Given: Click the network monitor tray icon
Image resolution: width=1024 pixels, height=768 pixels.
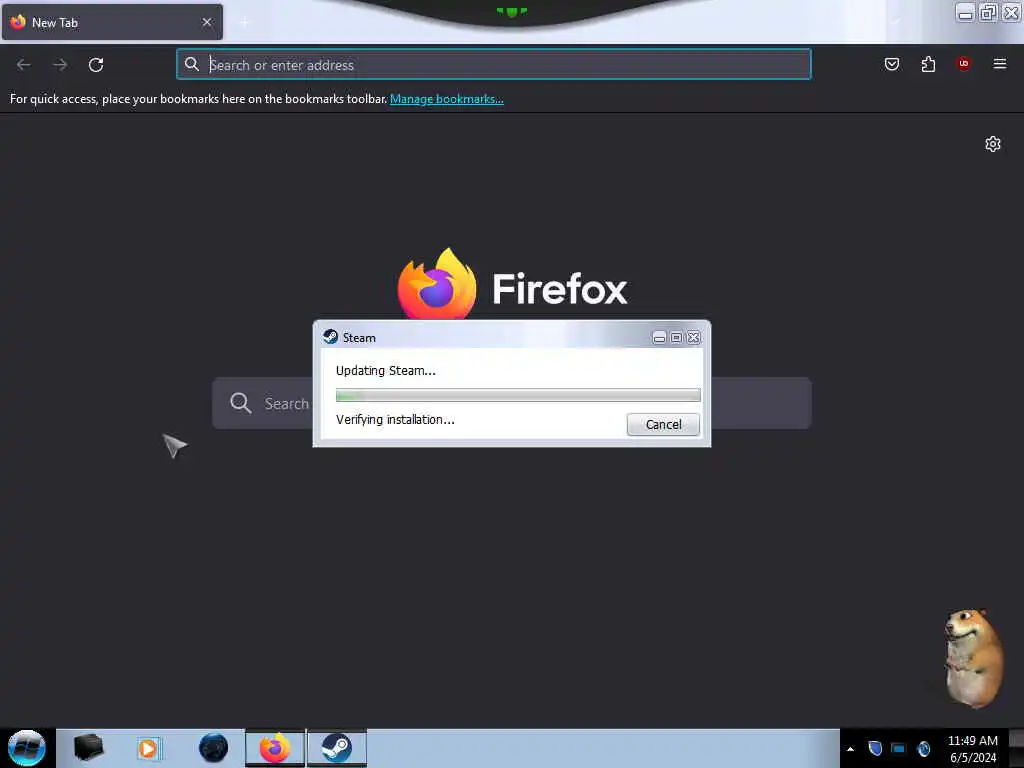Looking at the screenshot, I should [x=899, y=748].
